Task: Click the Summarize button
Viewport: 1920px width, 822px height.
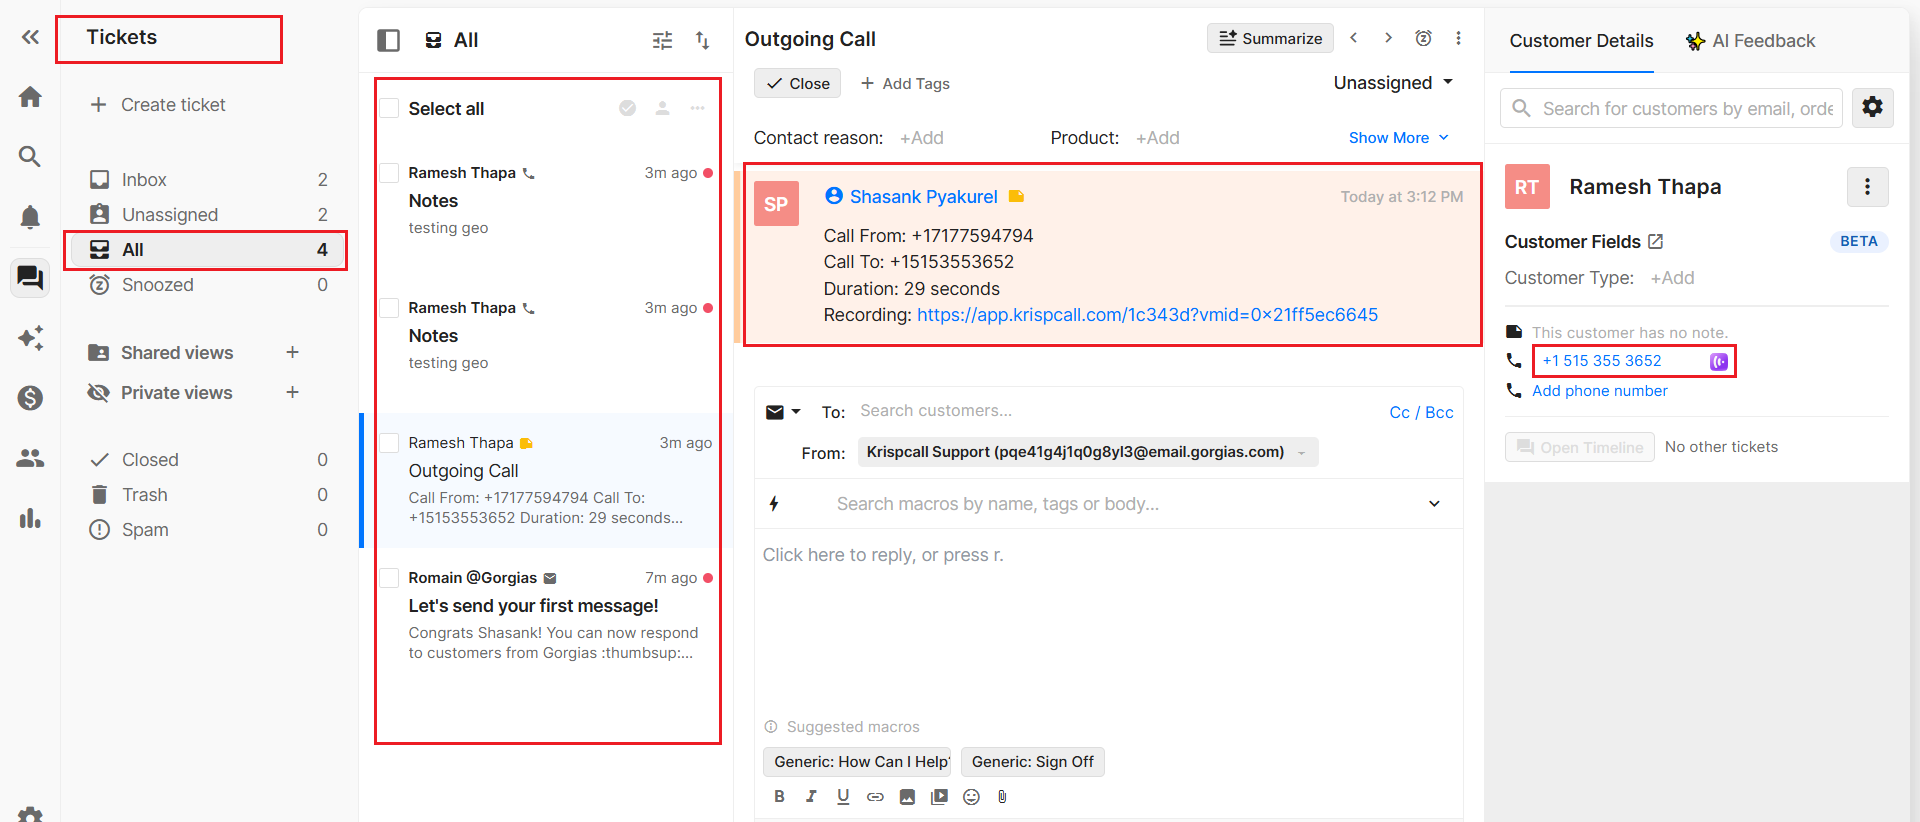Action: (x=1270, y=38)
